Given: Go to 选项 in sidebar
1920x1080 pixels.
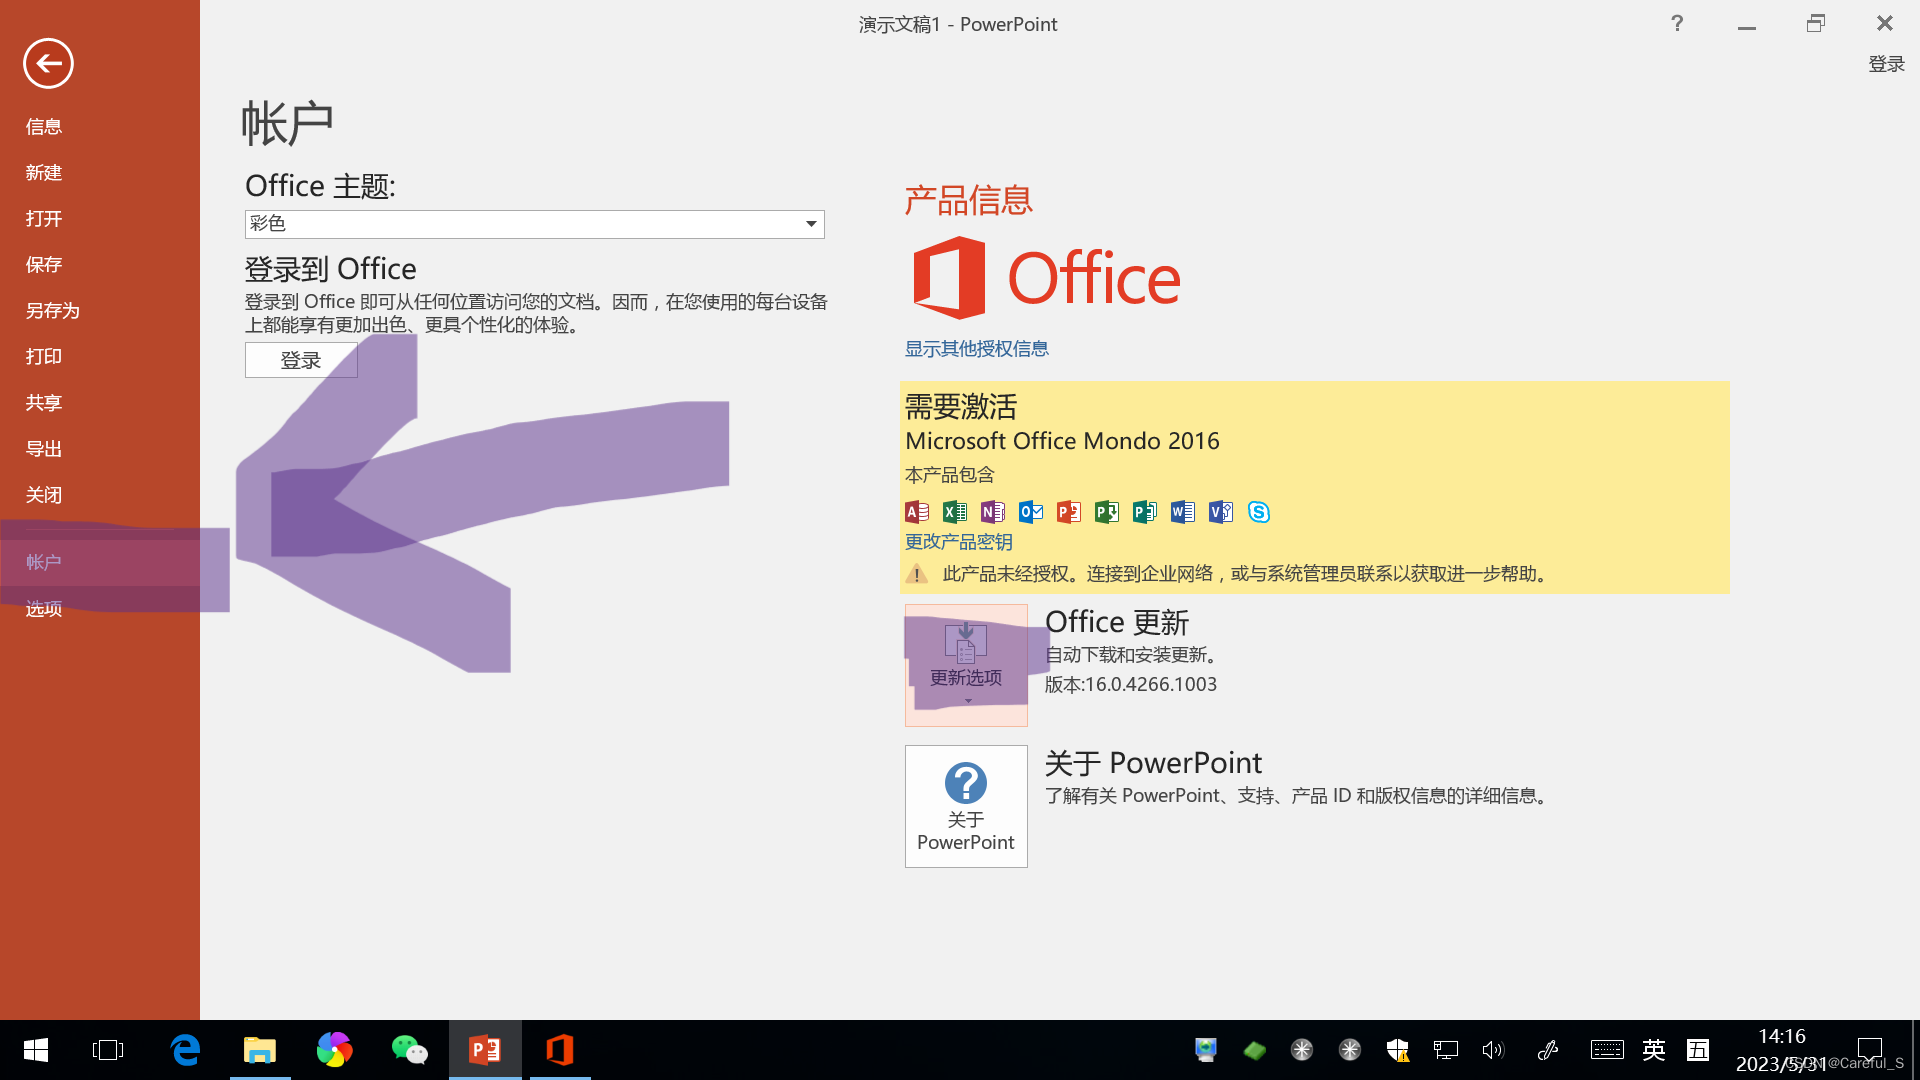Looking at the screenshot, I should [x=44, y=609].
